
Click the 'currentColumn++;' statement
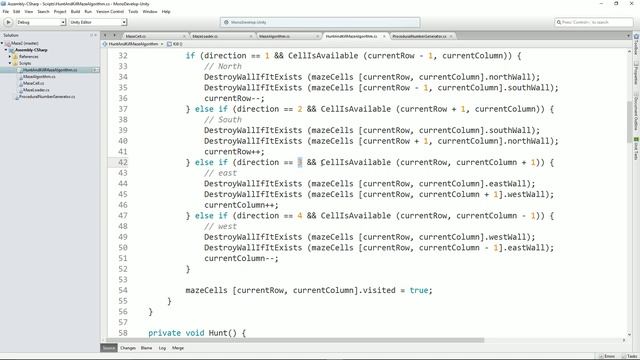241,205
